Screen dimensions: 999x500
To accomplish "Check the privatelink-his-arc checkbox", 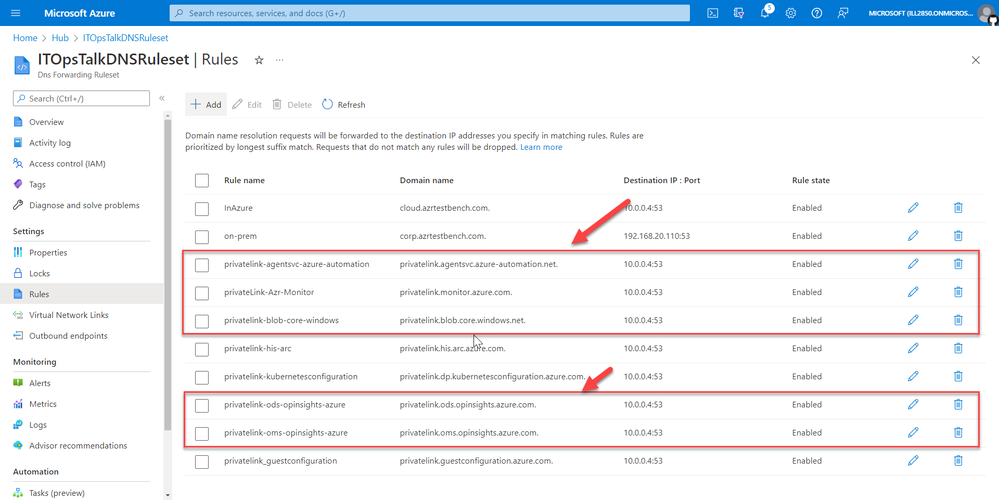I will pos(202,349).
